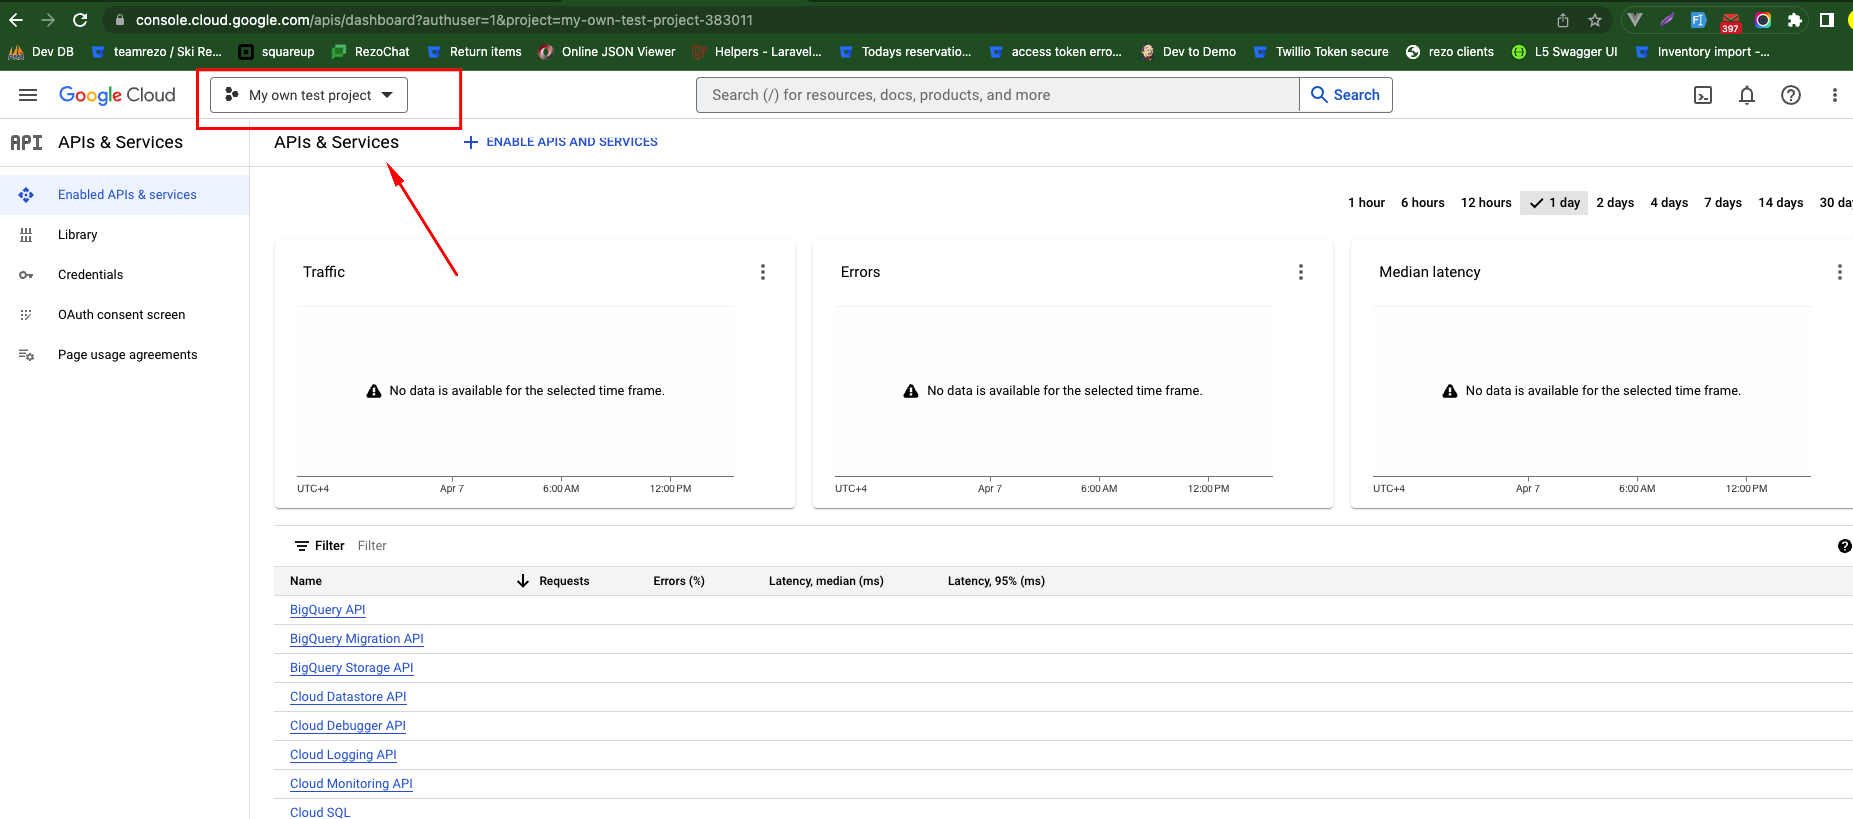The height and width of the screenshot is (819, 1853).
Task: Sort table by Errors (%) column
Action: [x=679, y=581]
